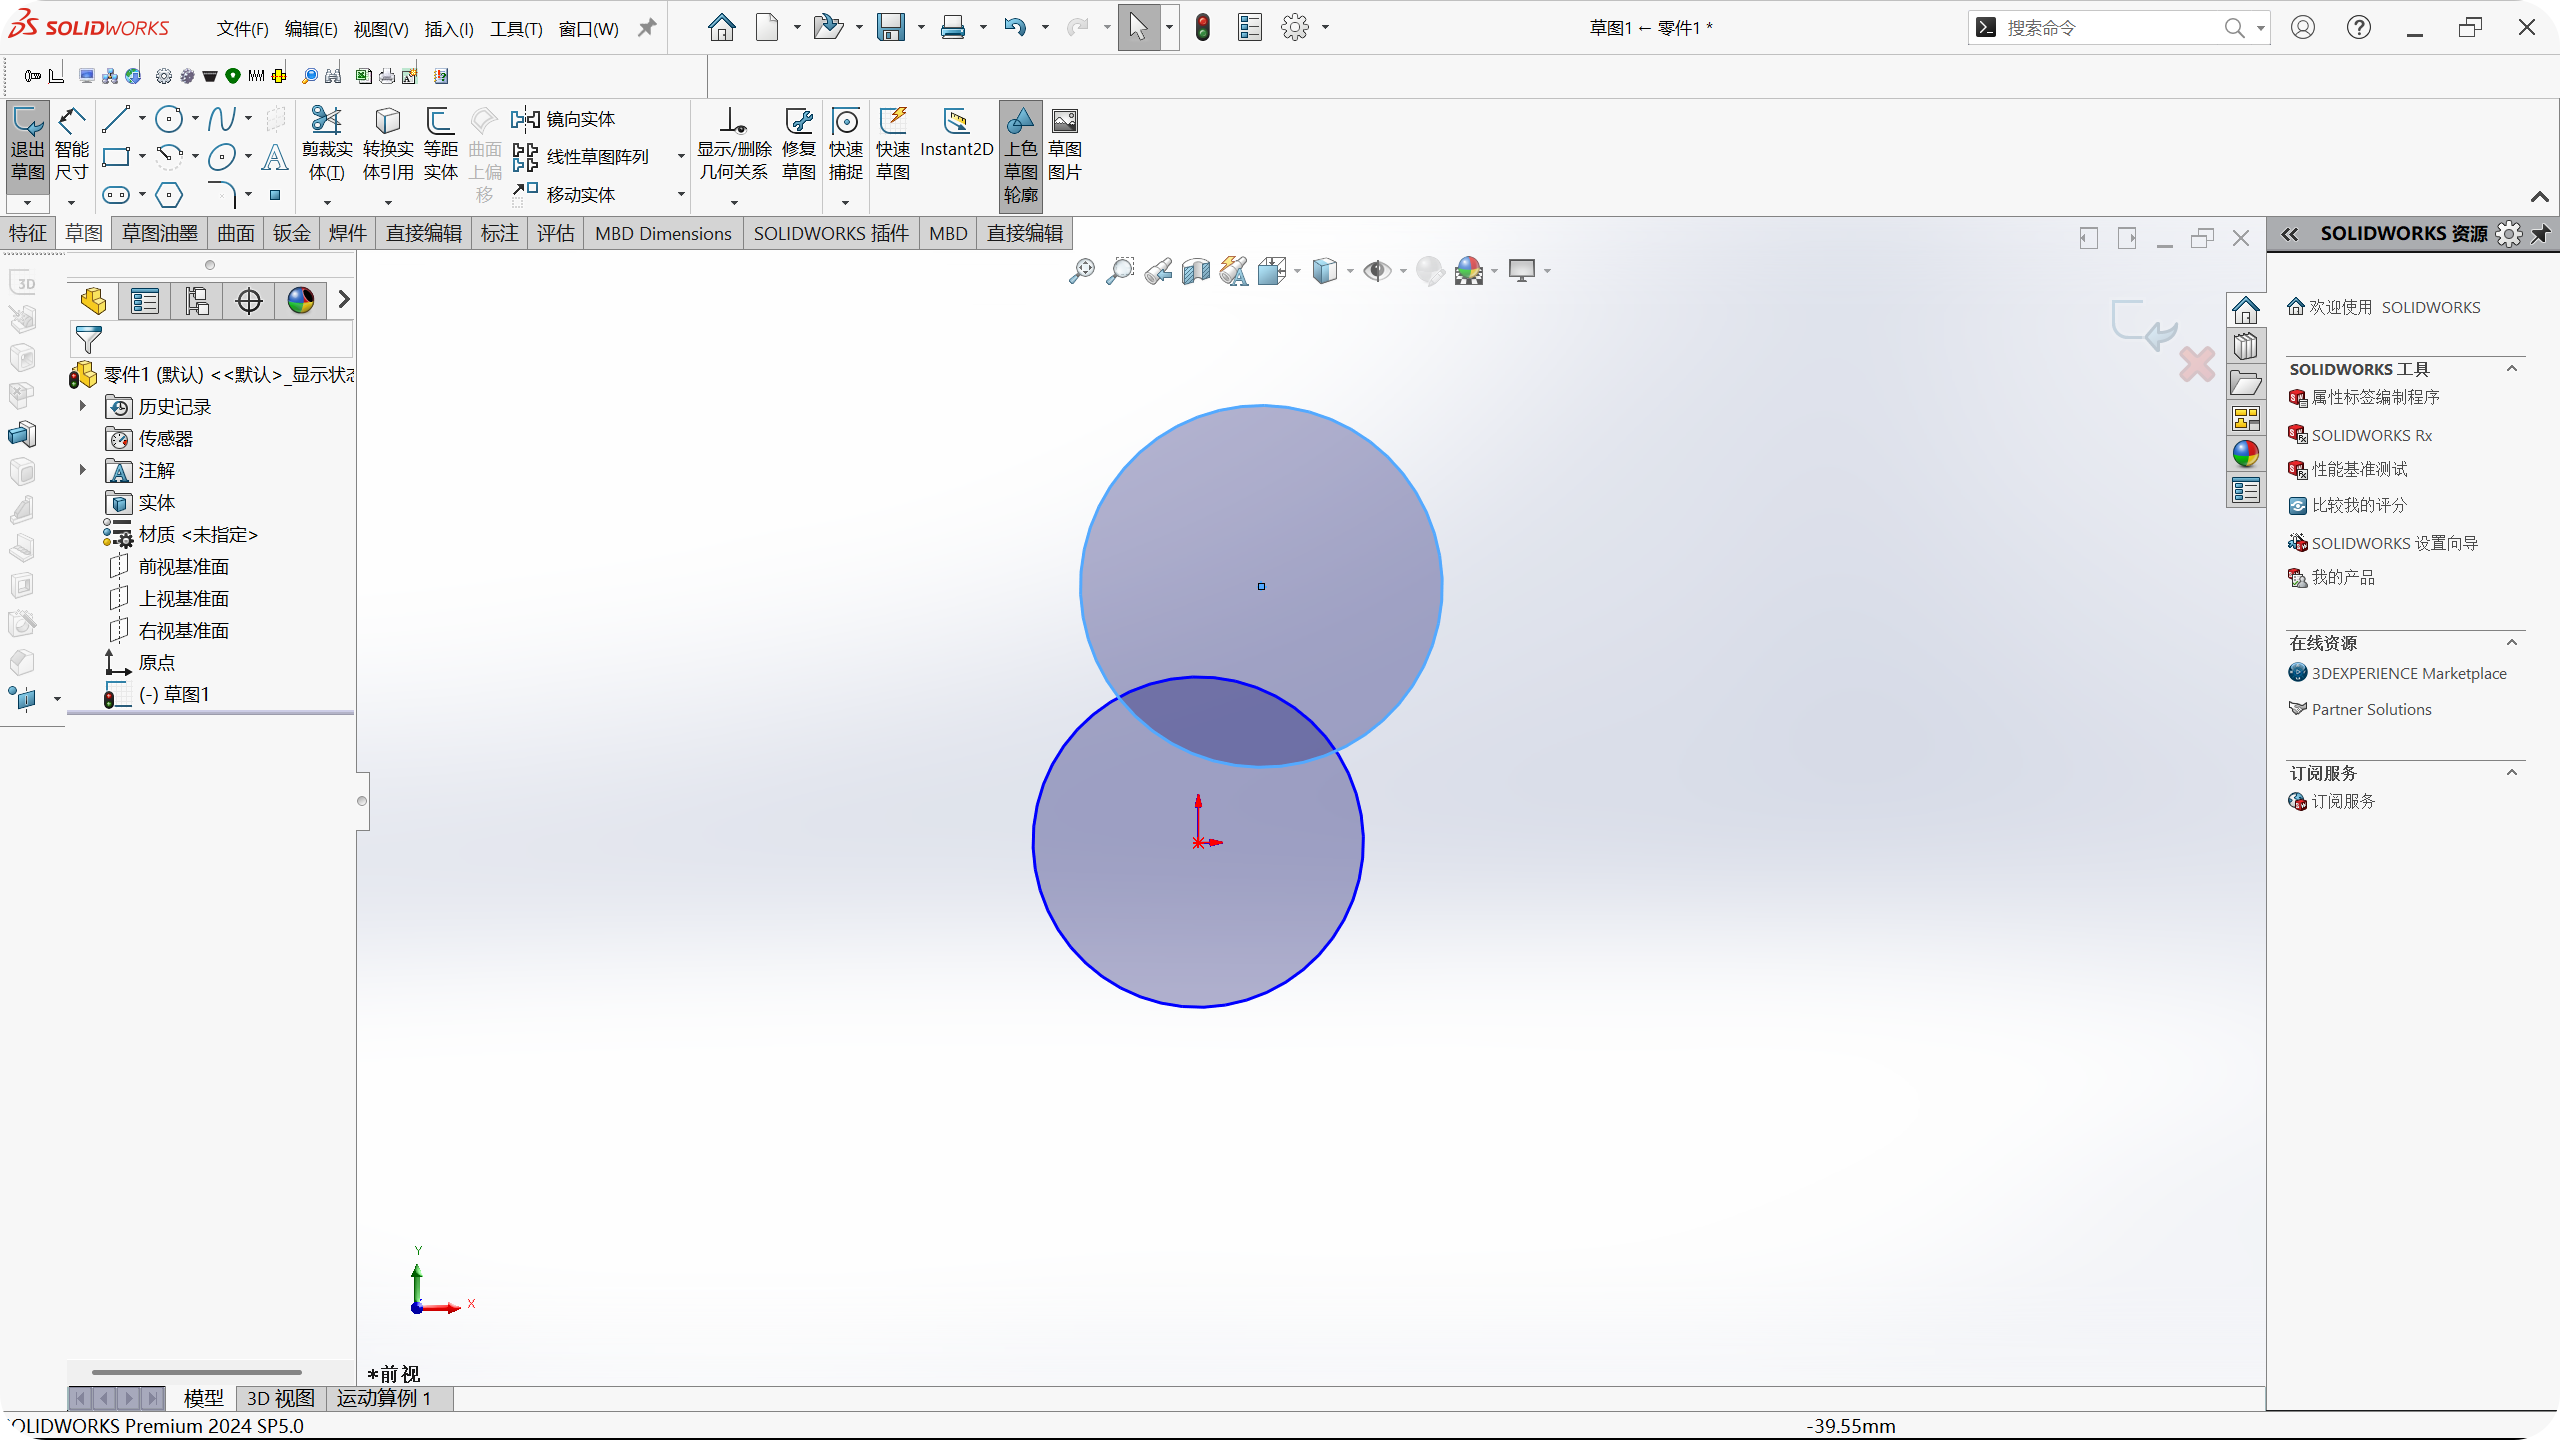Expand the History (历史记录) tree node

[83, 406]
